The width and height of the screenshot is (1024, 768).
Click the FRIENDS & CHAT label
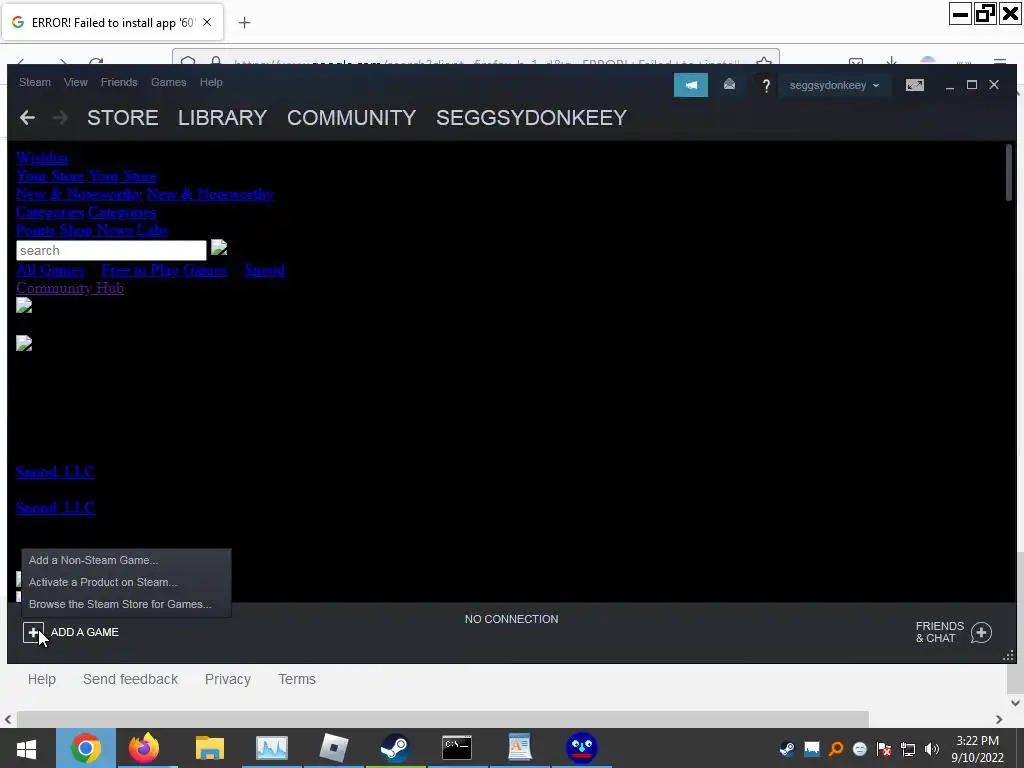pos(940,632)
